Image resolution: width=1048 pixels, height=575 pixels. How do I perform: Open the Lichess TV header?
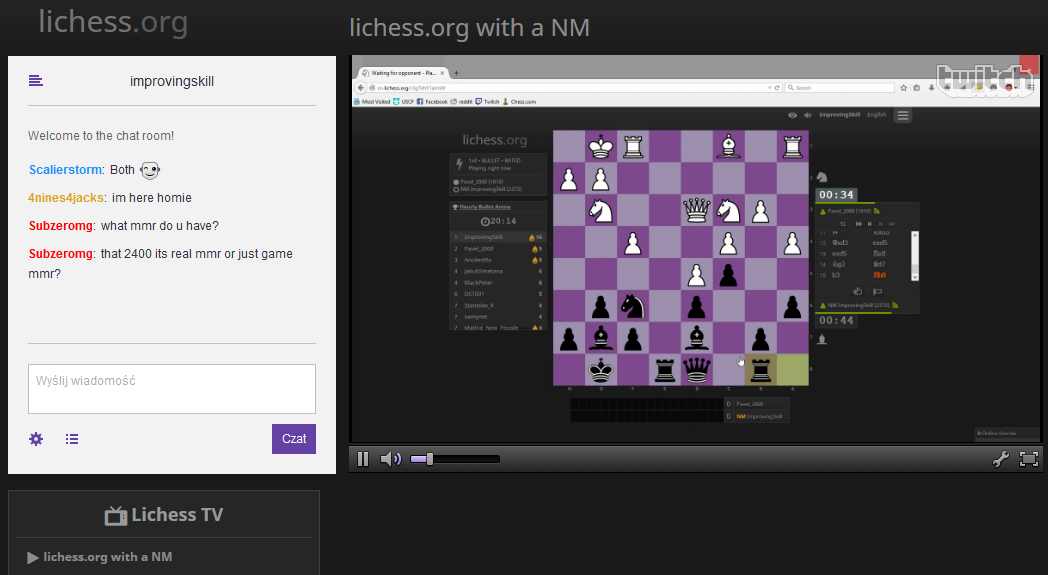pyautogui.click(x=164, y=515)
